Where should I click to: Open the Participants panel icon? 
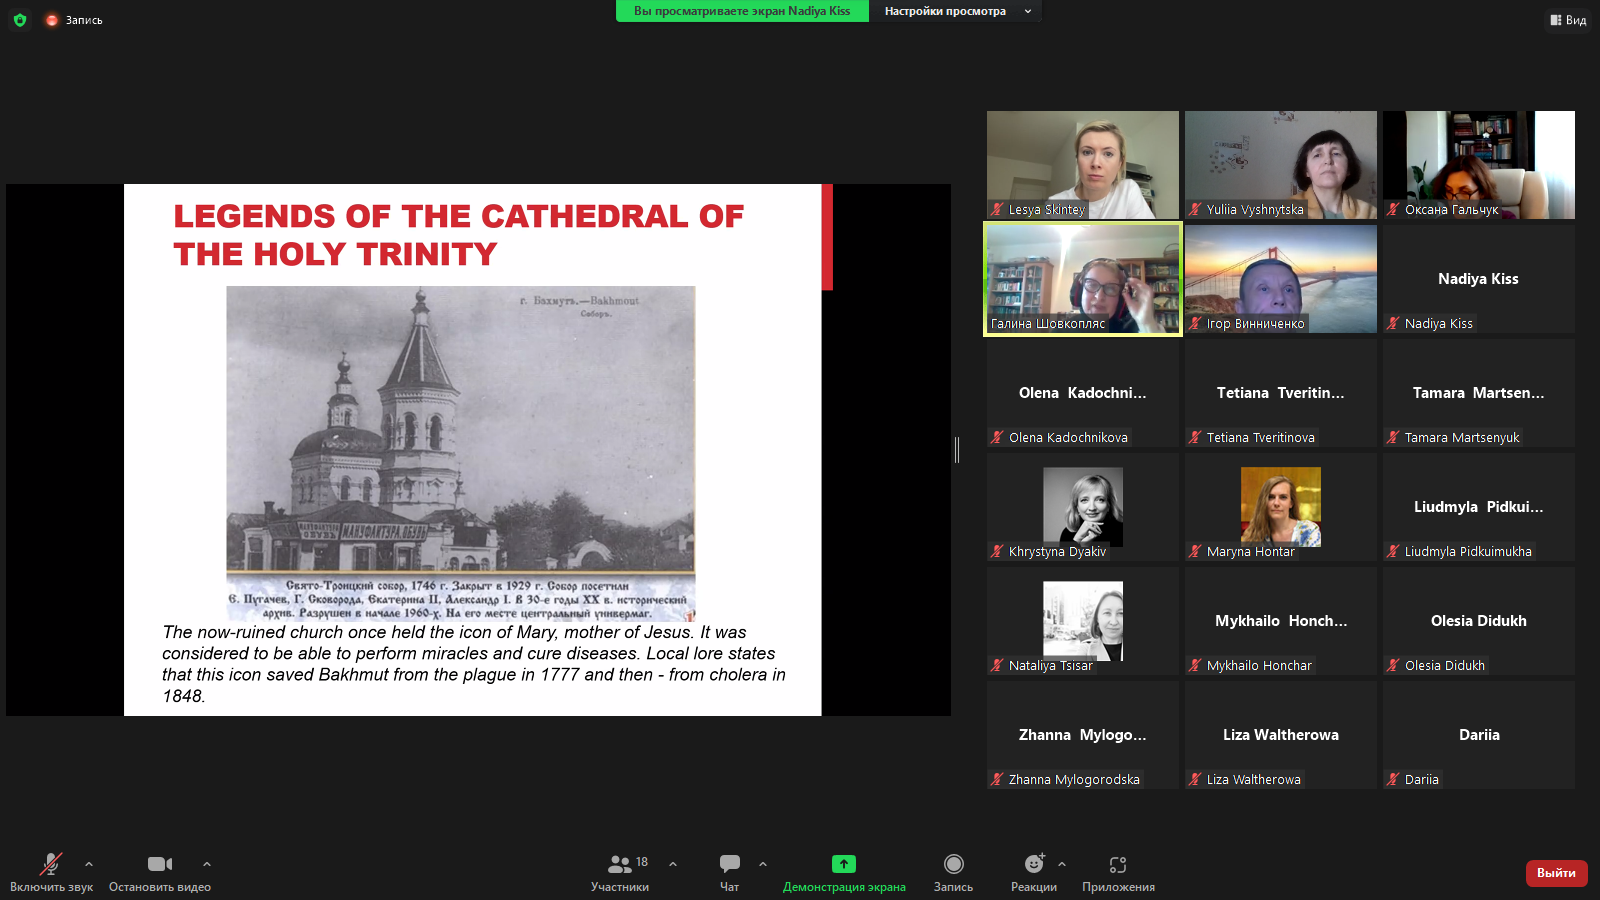[x=620, y=864]
